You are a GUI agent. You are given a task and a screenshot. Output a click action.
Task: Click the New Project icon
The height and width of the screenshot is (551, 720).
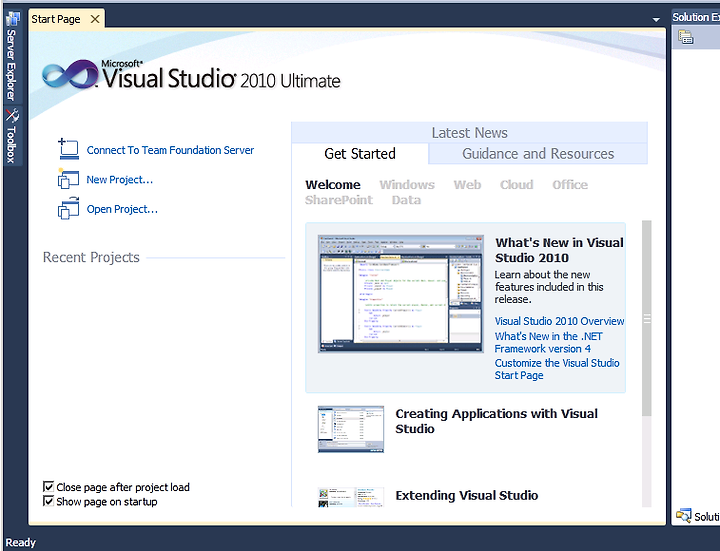(68, 179)
